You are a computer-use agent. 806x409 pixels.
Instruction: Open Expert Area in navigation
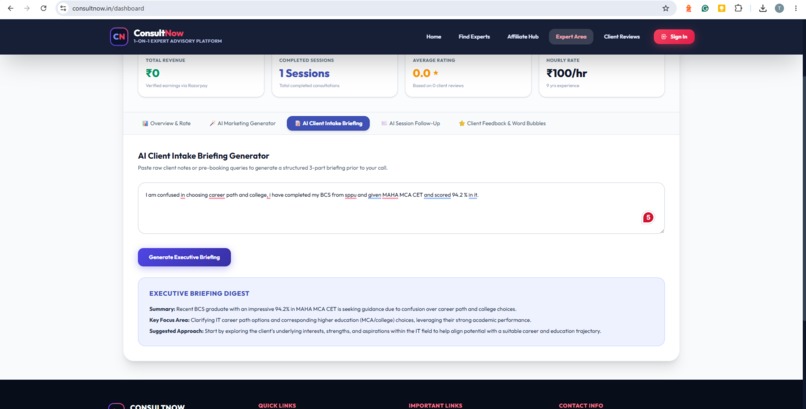(571, 36)
